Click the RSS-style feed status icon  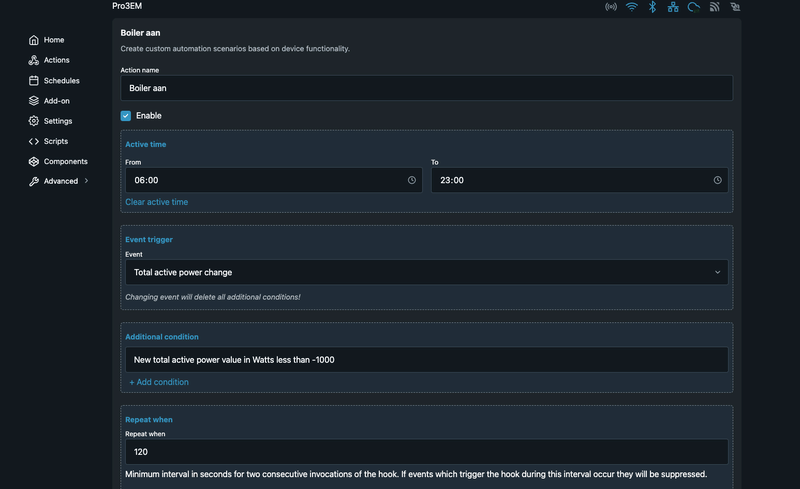pos(714,7)
